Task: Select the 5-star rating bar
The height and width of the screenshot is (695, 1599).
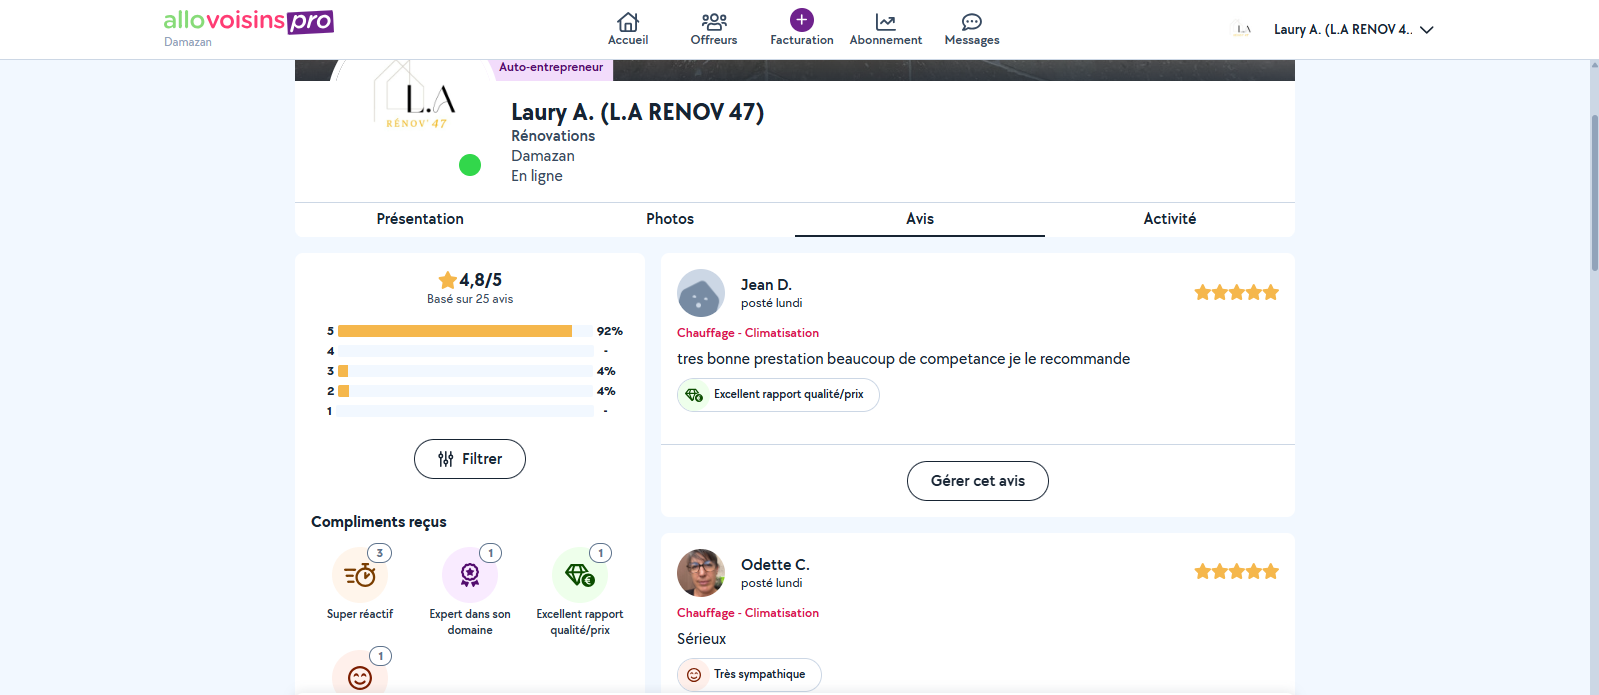Action: pyautogui.click(x=455, y=331)
